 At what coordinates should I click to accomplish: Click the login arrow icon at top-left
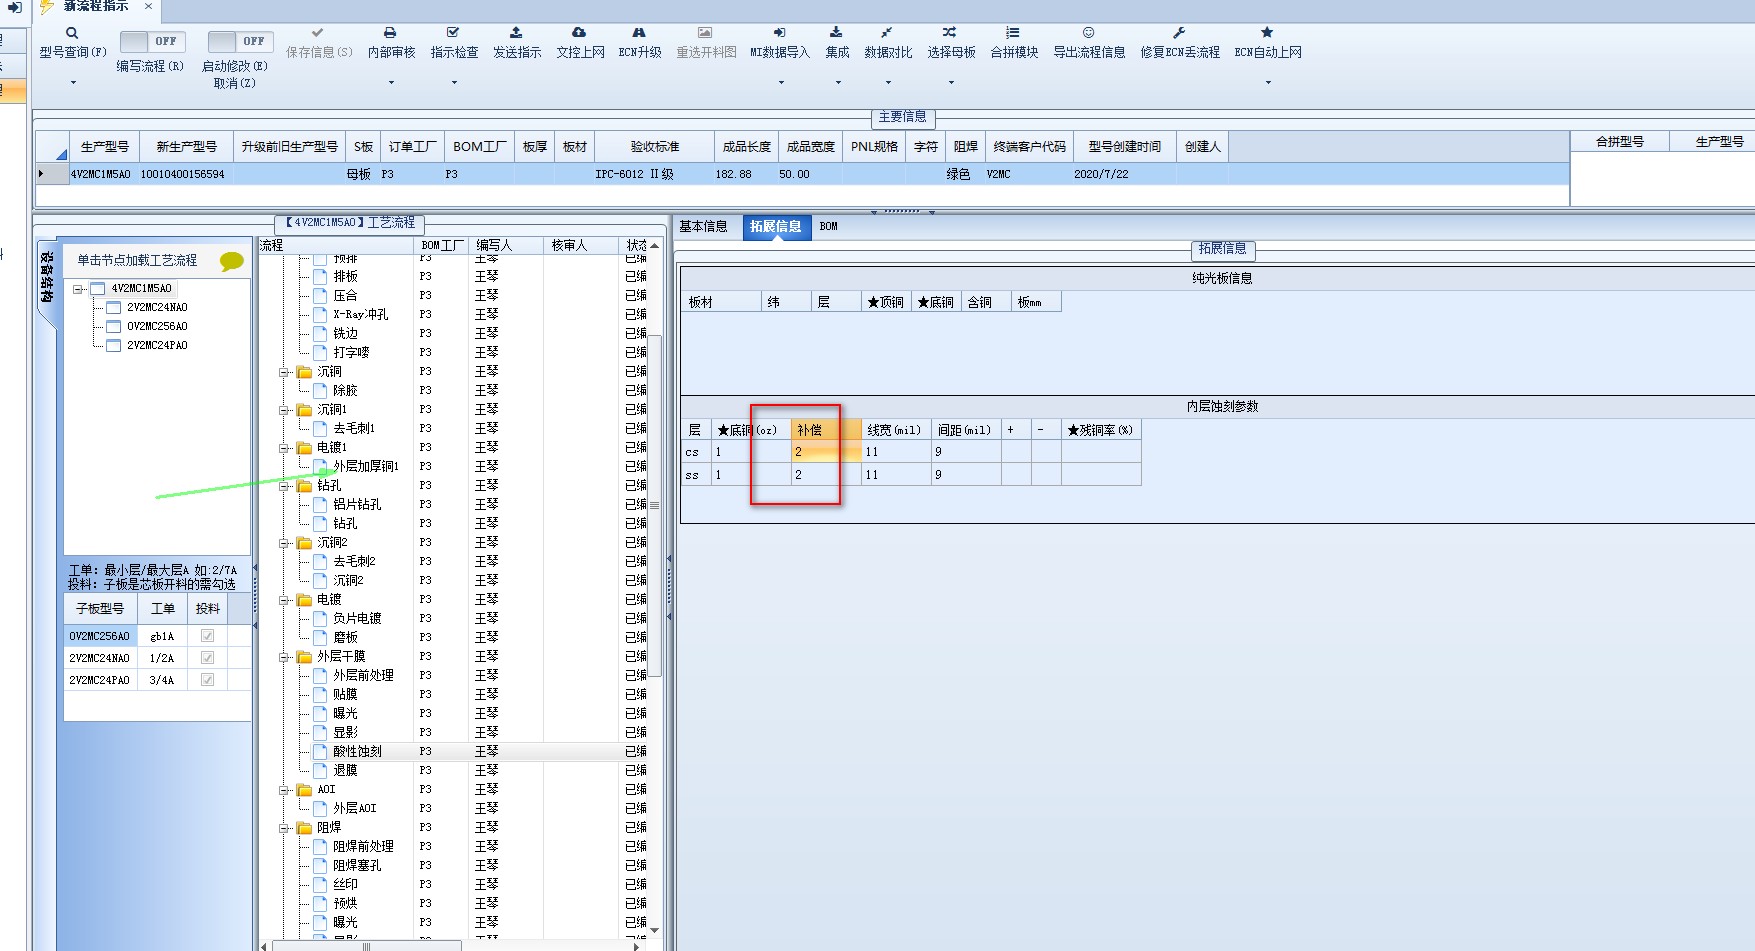click(x=14, y=7)
